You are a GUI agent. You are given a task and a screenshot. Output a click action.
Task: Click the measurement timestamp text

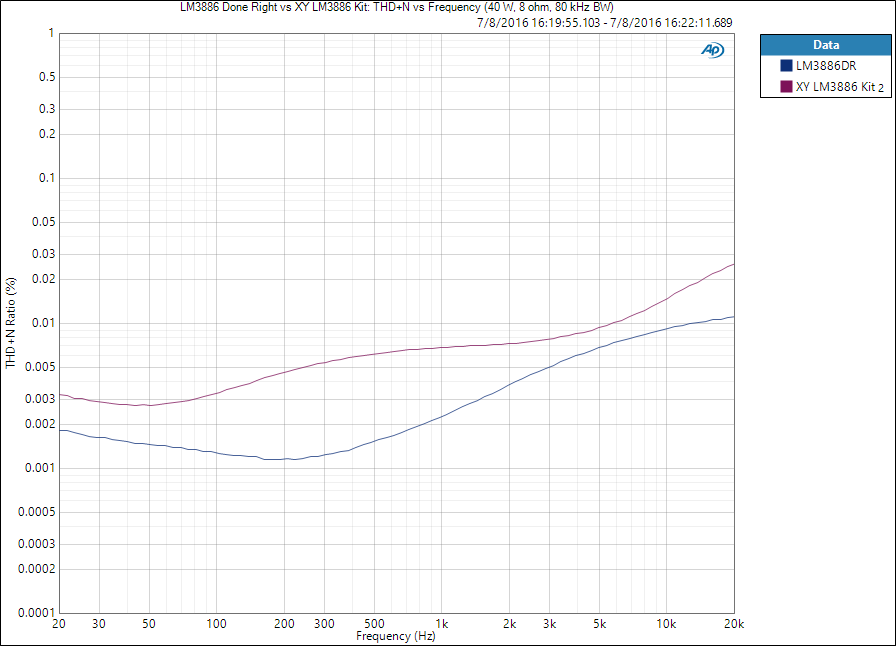tap(605, 23)
